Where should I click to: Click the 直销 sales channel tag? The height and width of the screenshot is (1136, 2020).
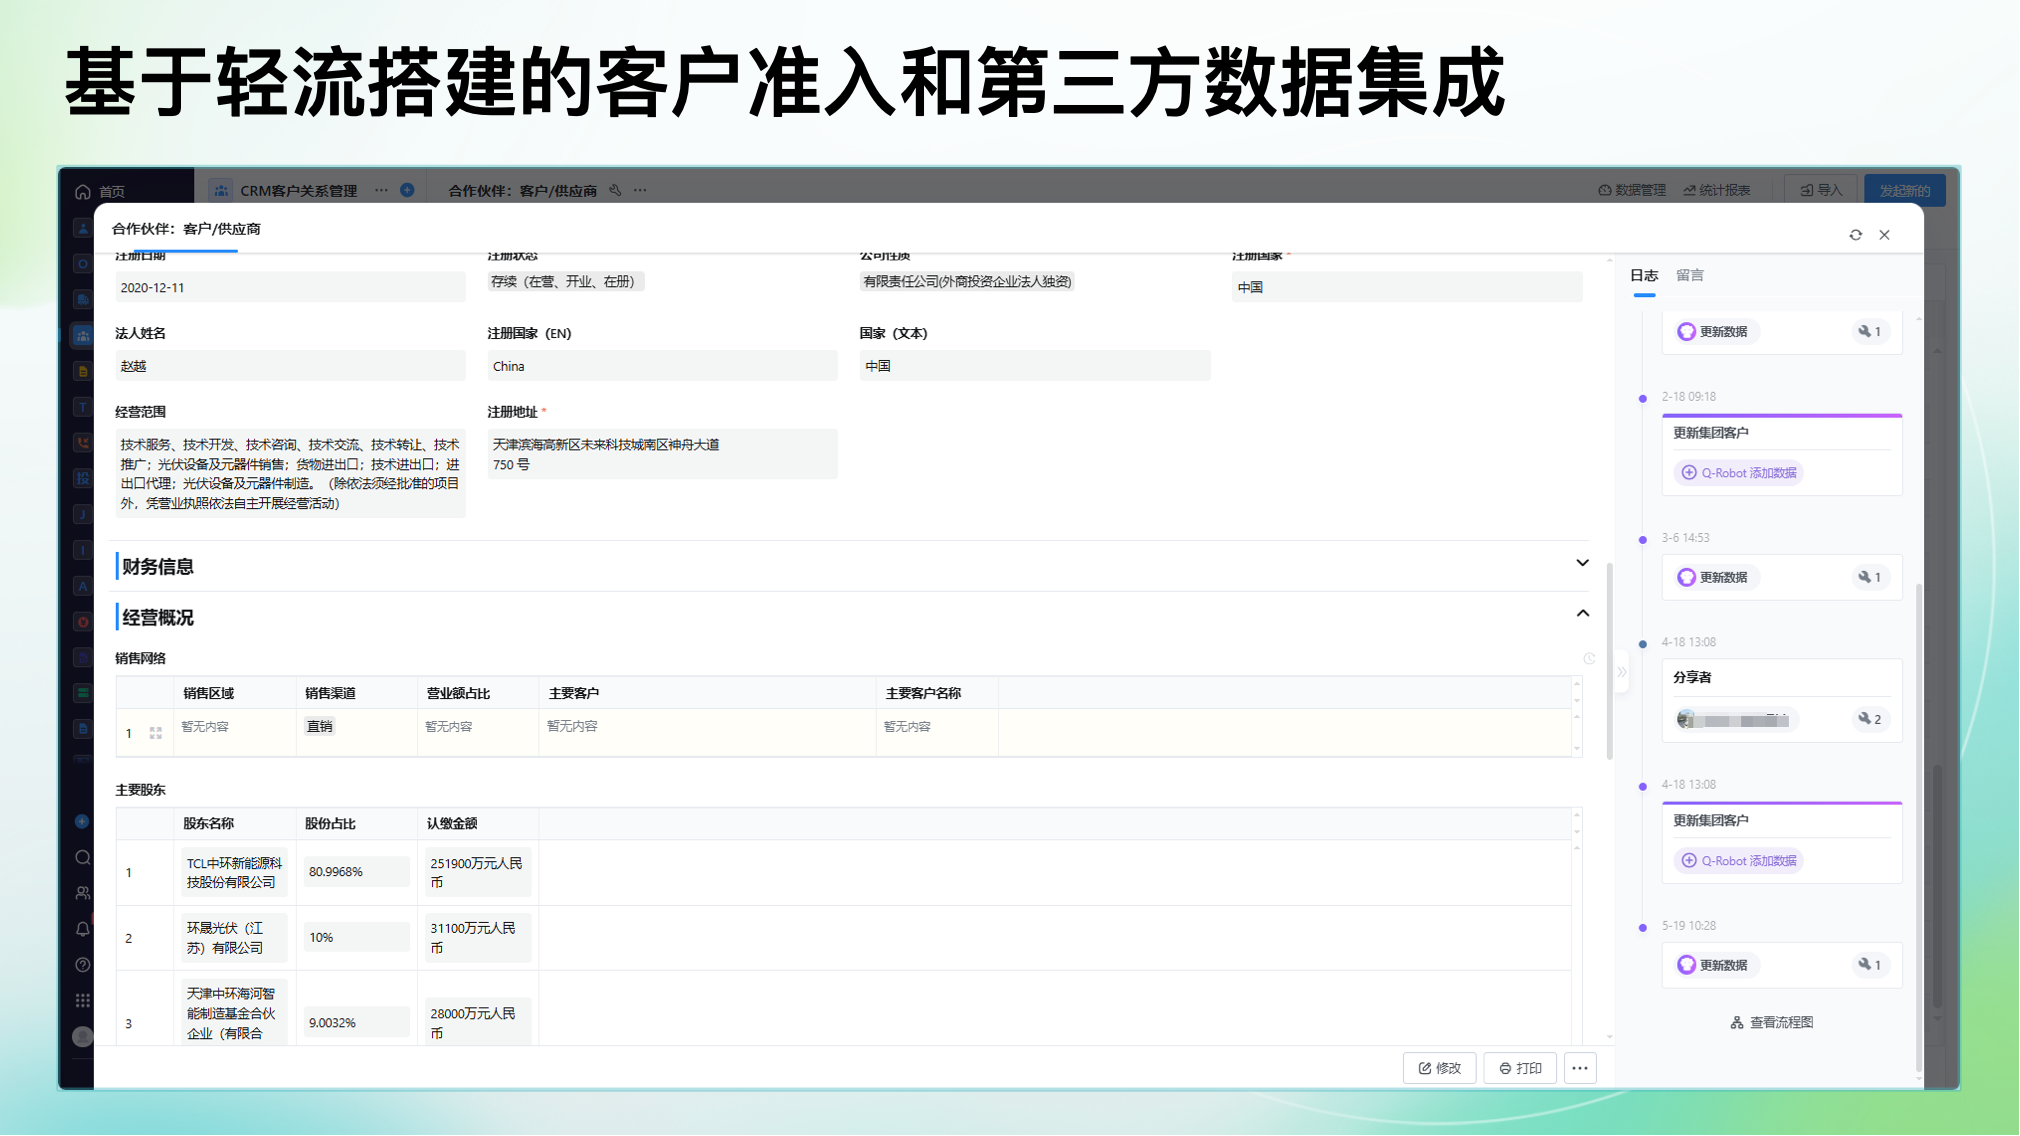click(319, 727)
